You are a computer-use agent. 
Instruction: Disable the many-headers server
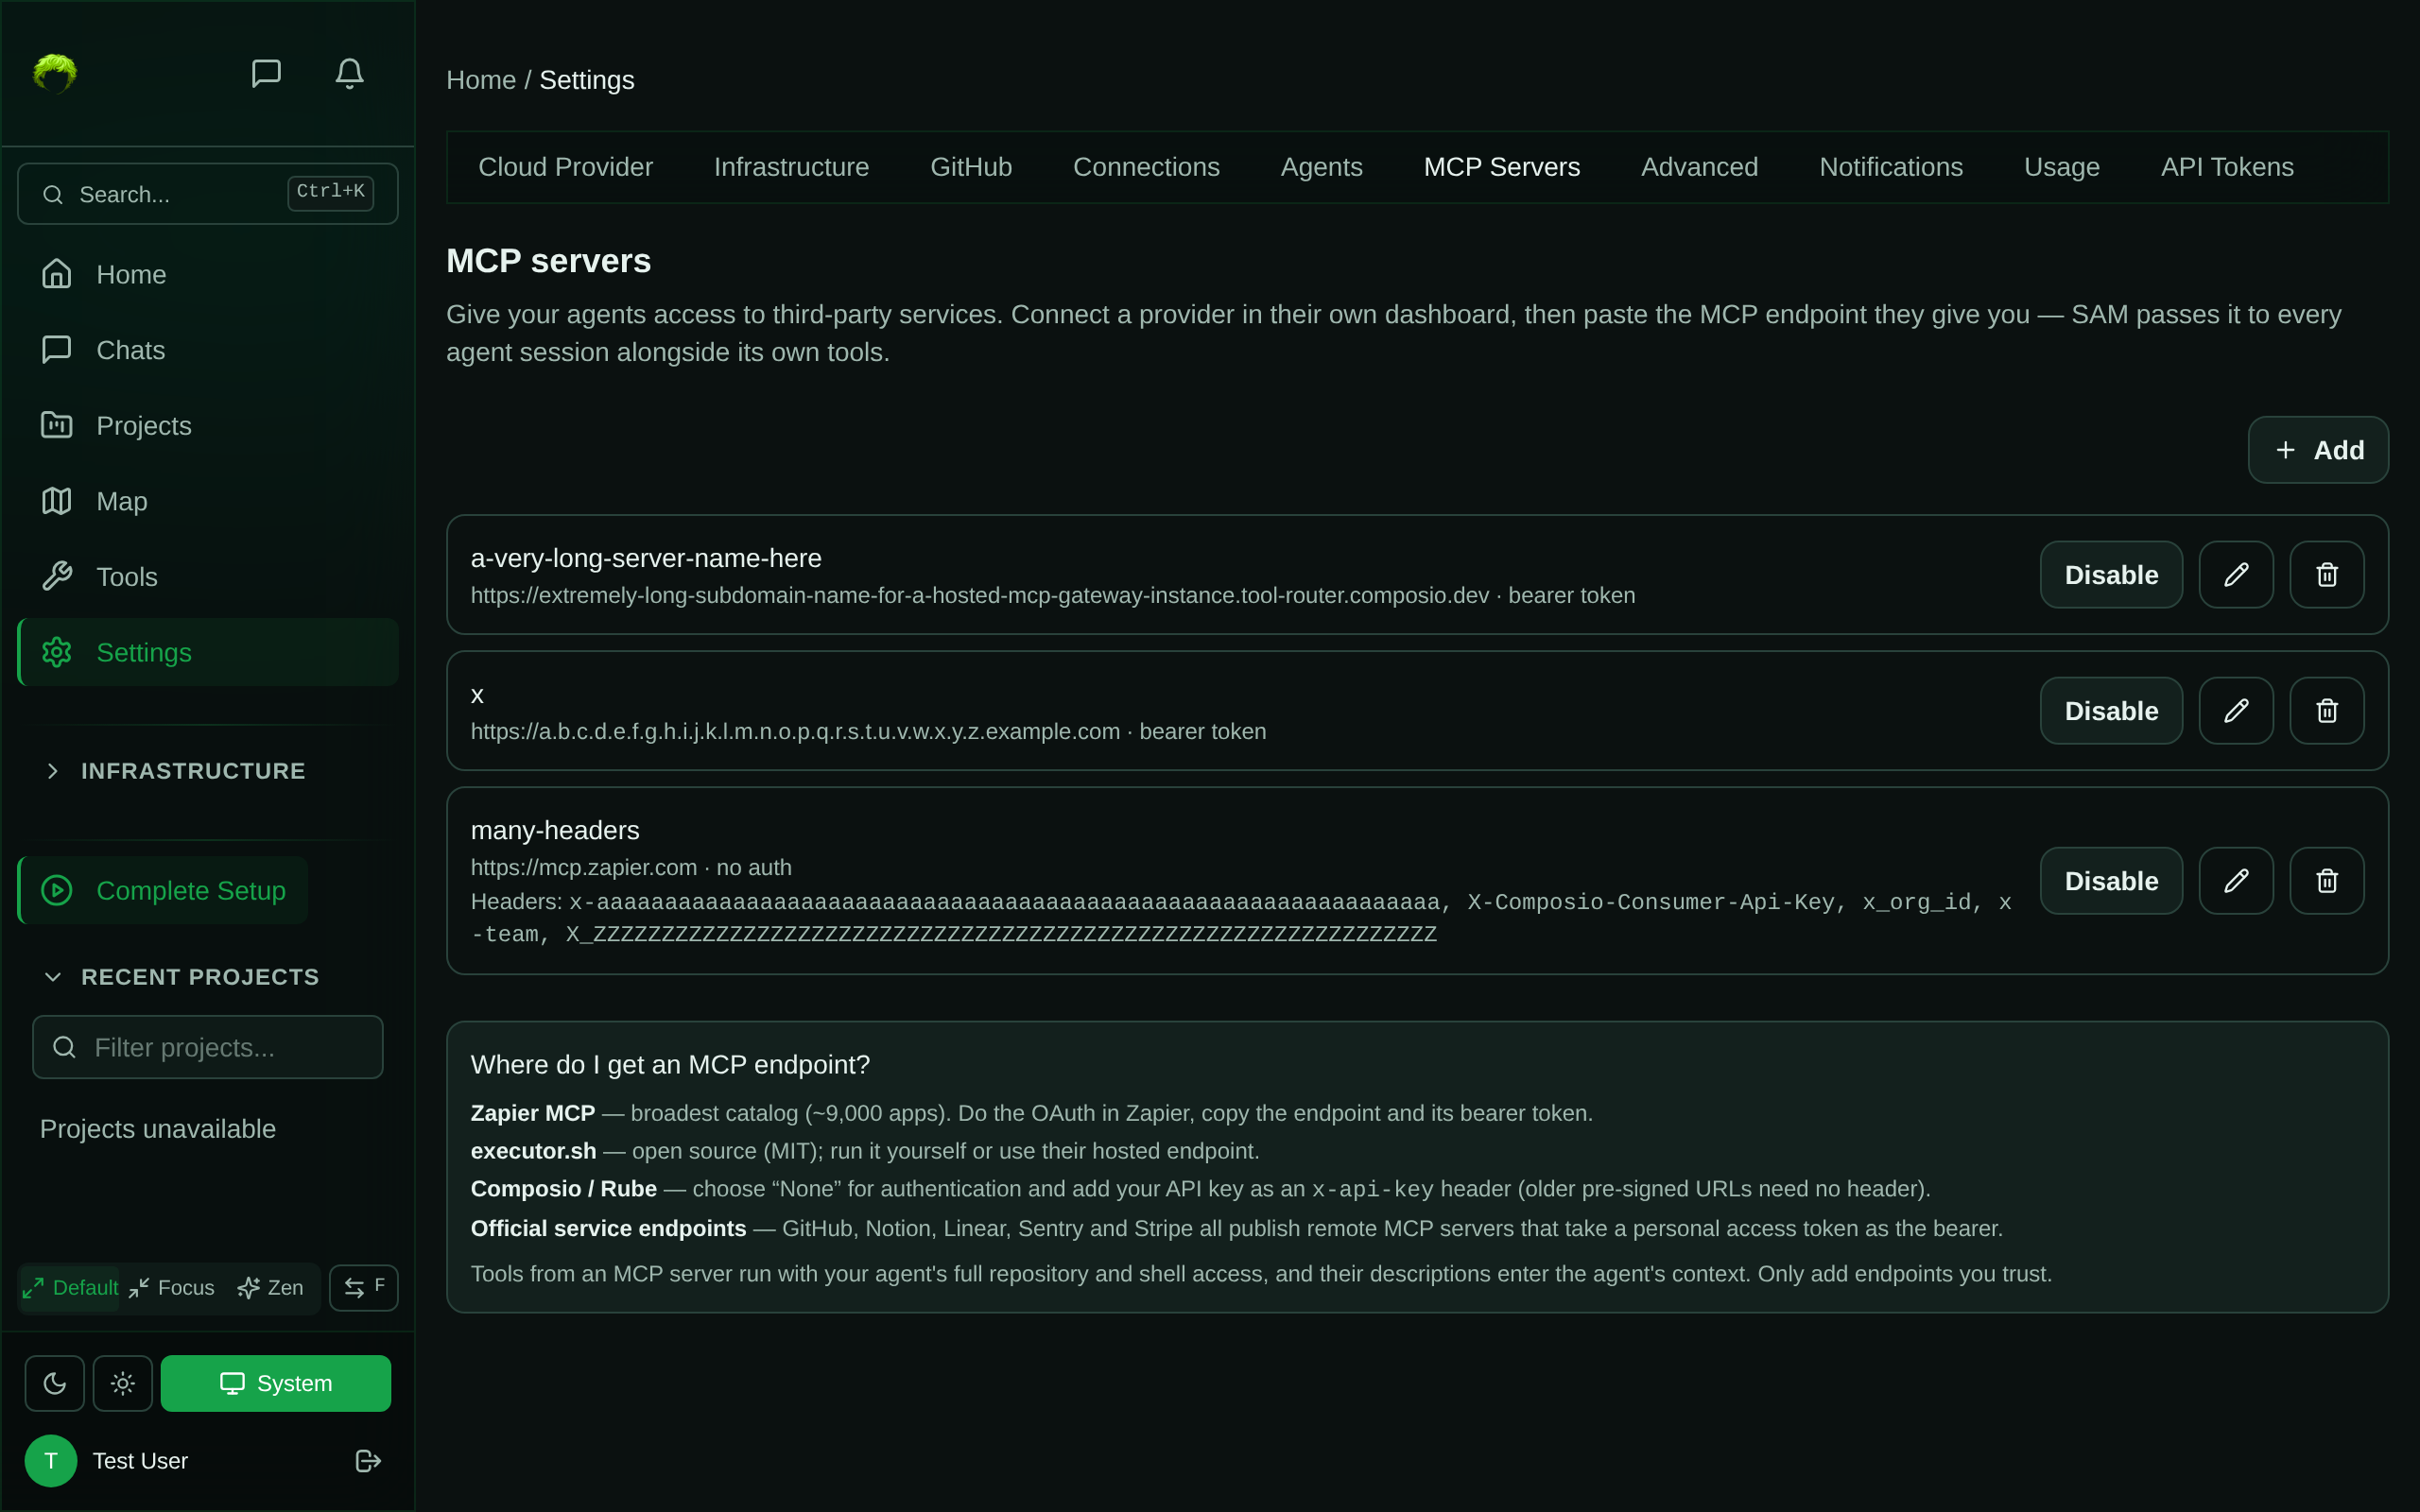point(2111,881)
